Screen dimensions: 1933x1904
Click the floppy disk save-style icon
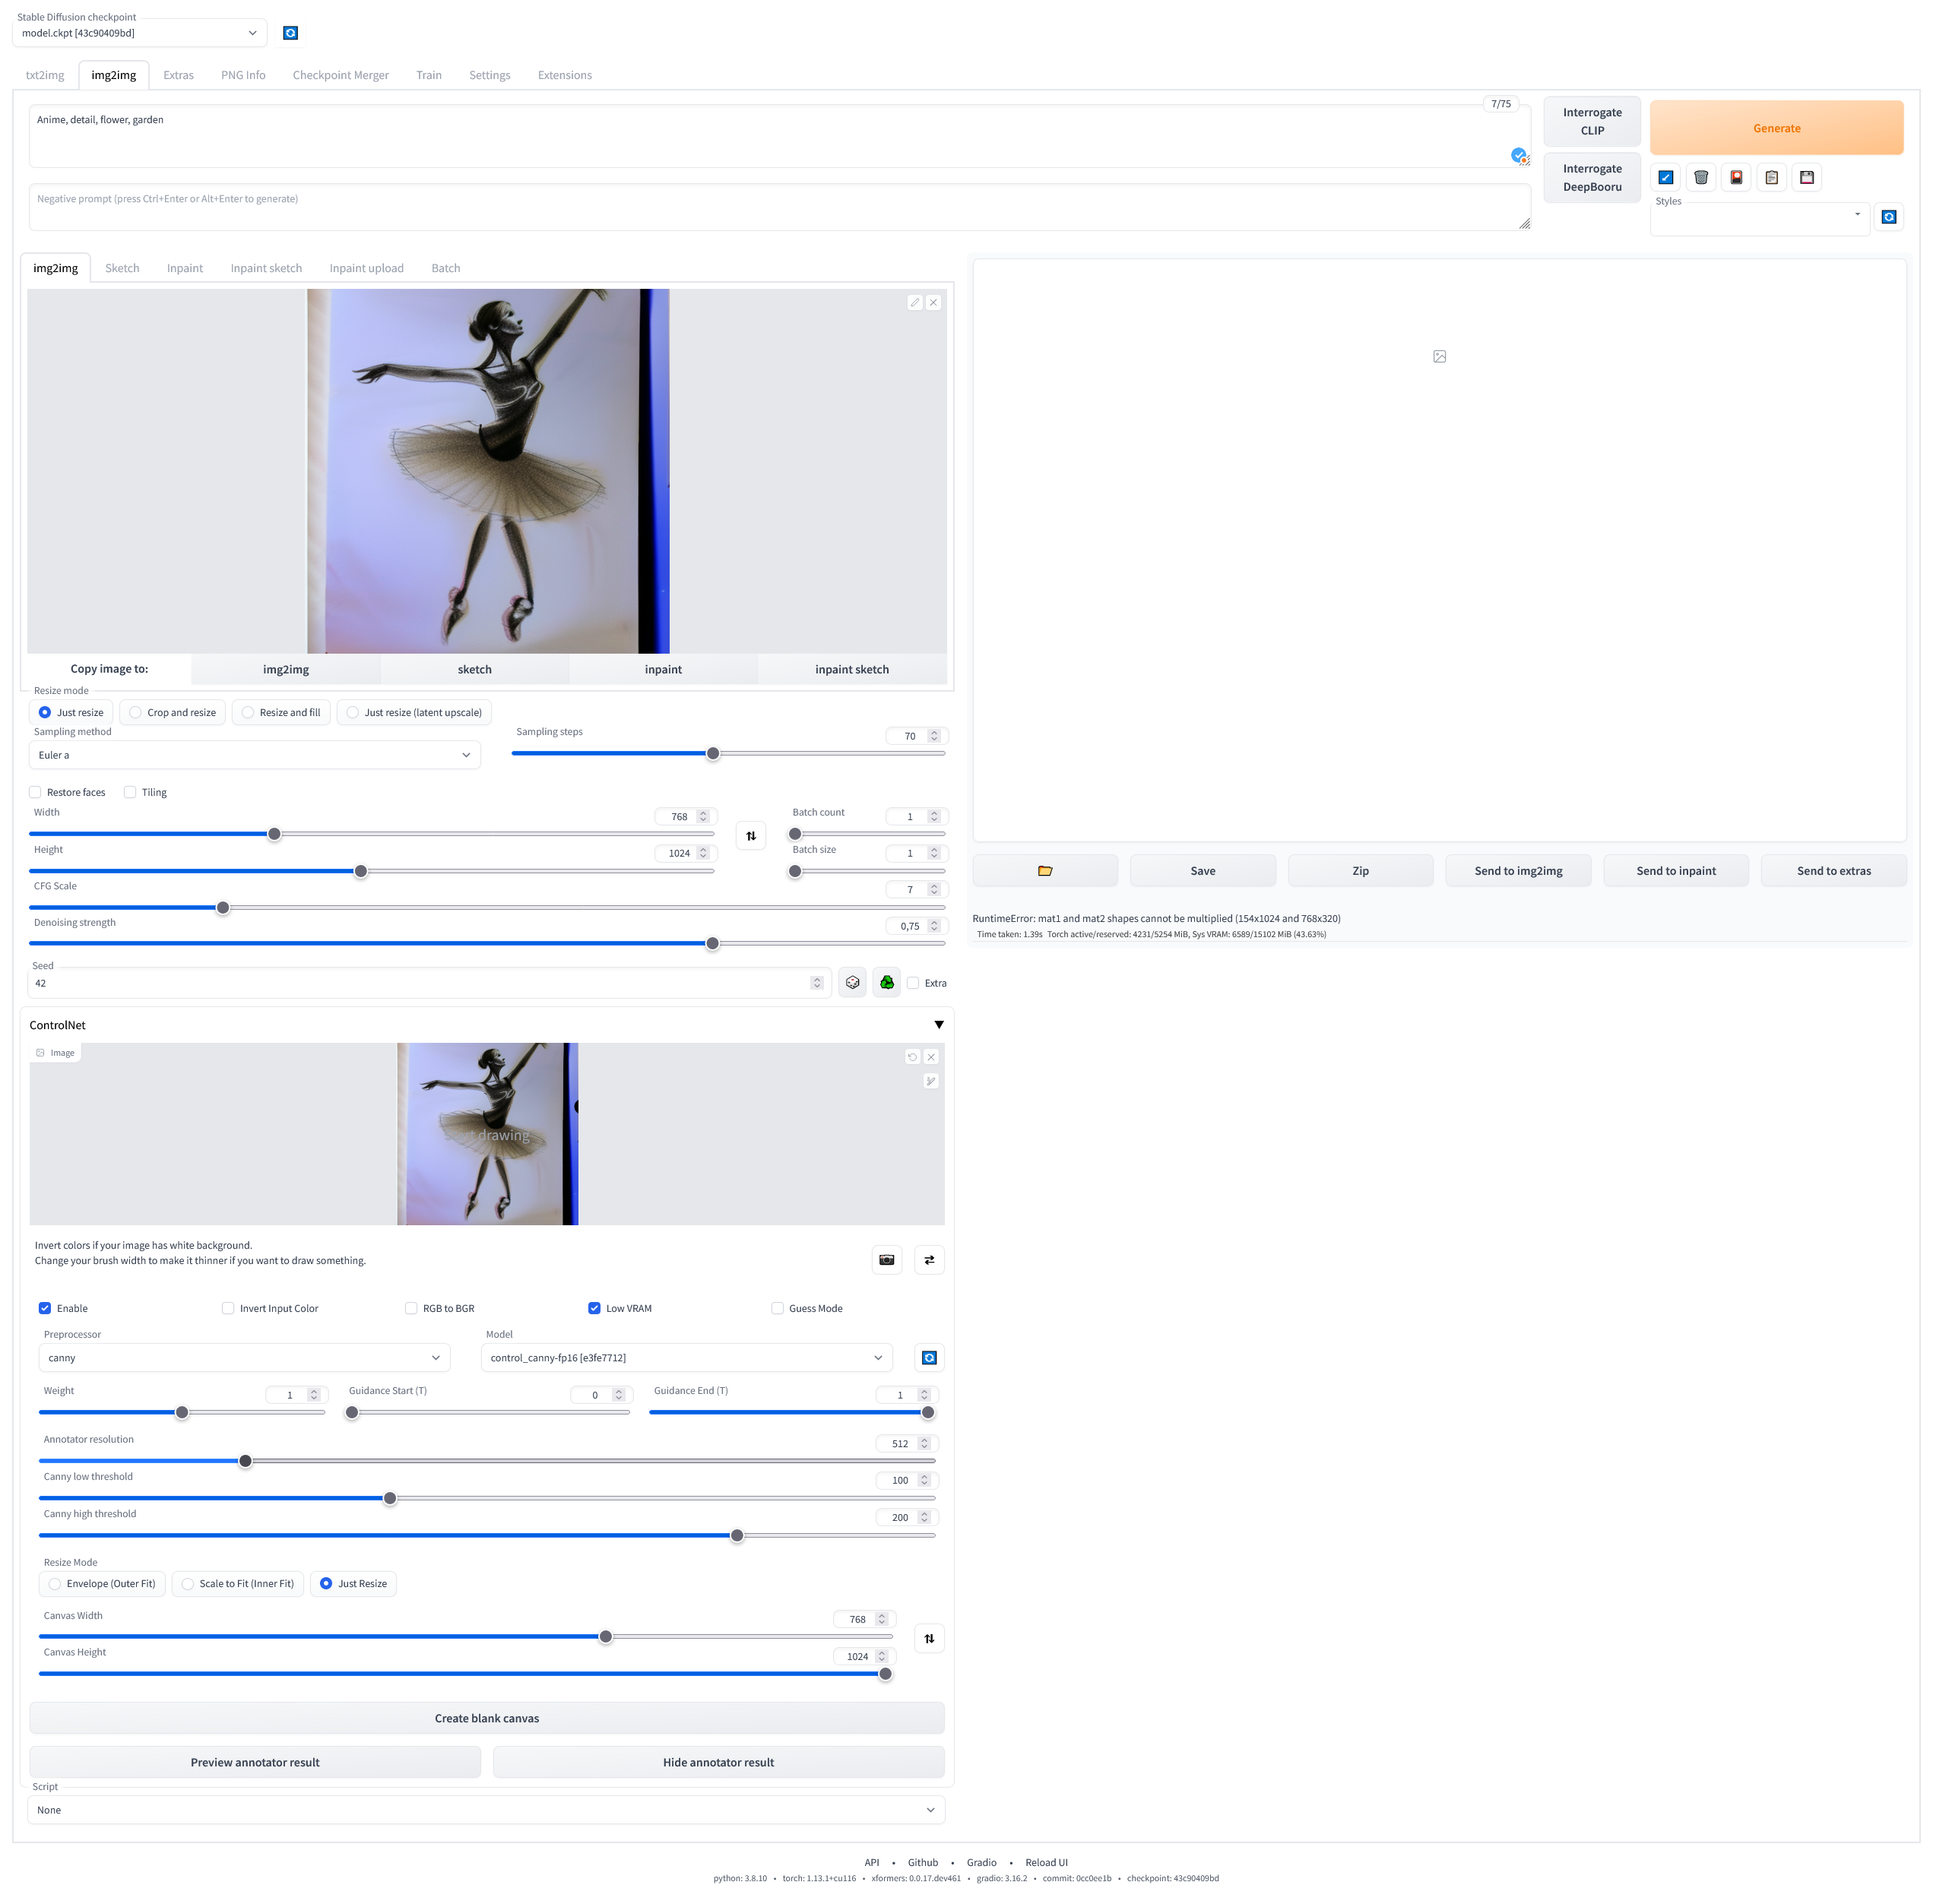click(1806, 177)
